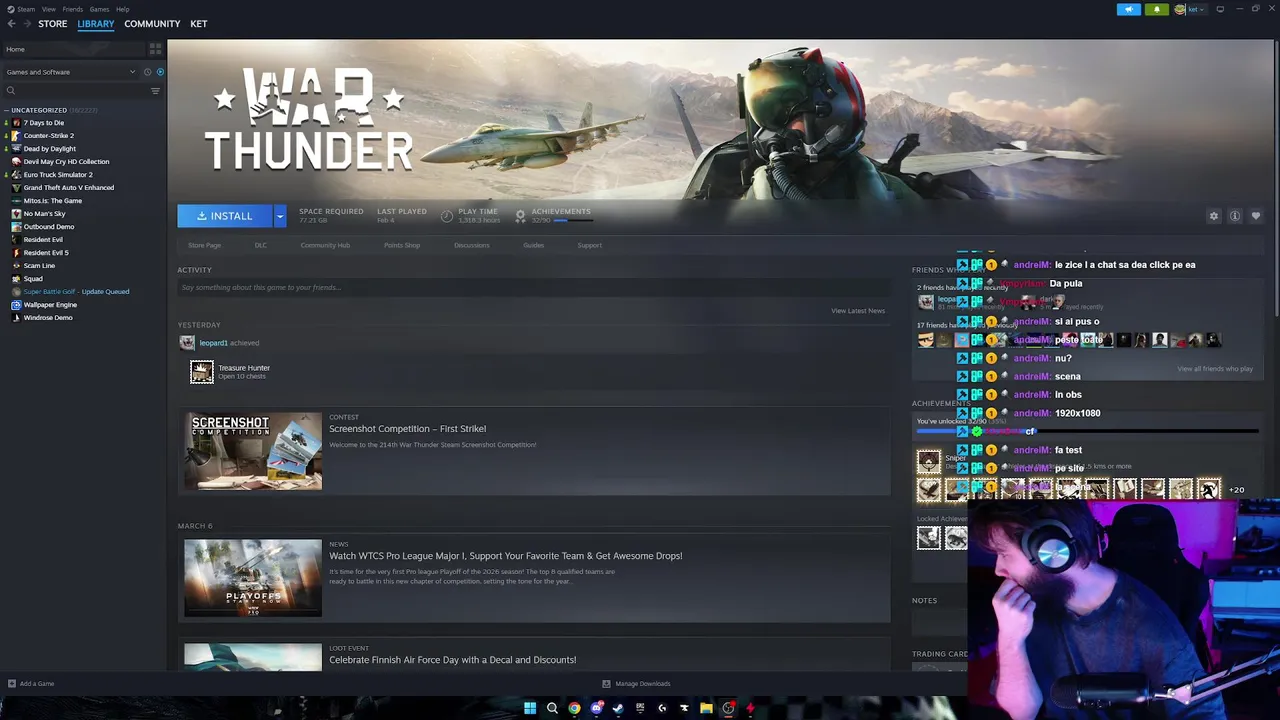
Task: Open Windows Start menu
Action: click(530, 708)
